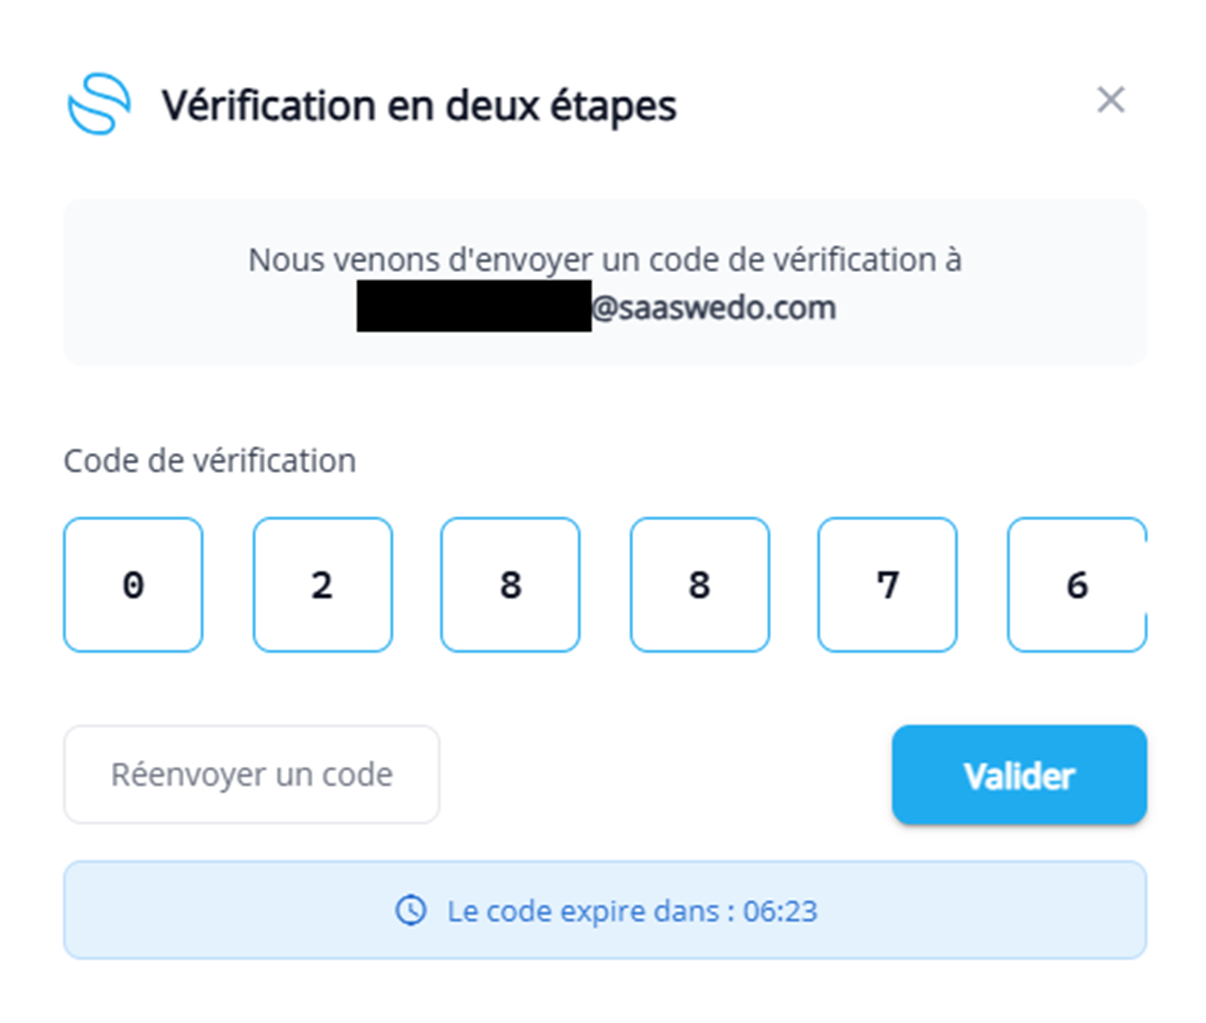Screen dimensions: 1206x1023
Task: Click the 'Le code expire dans' text
Action: [590, 911]
